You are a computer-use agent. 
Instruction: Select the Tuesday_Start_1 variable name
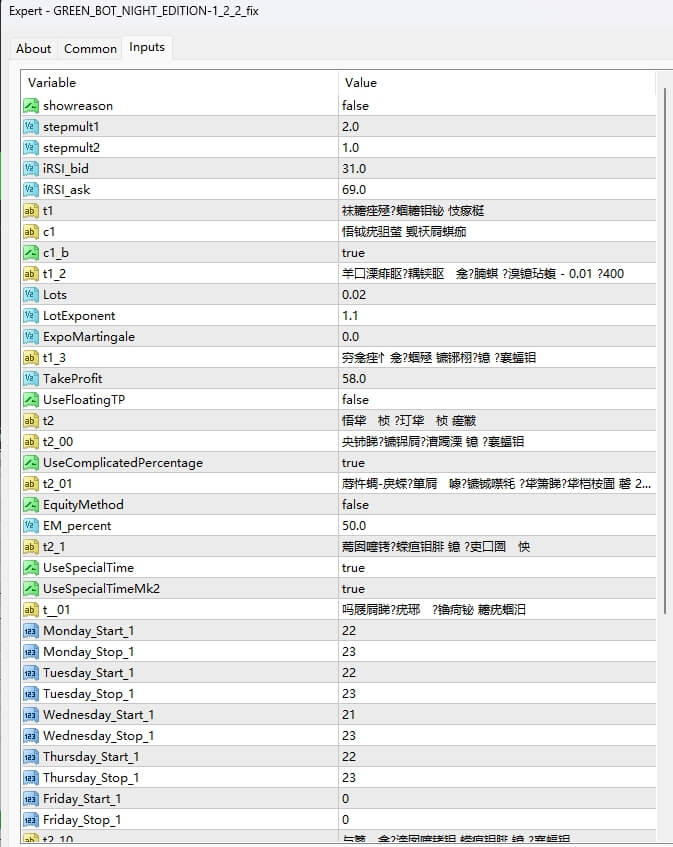89,673
